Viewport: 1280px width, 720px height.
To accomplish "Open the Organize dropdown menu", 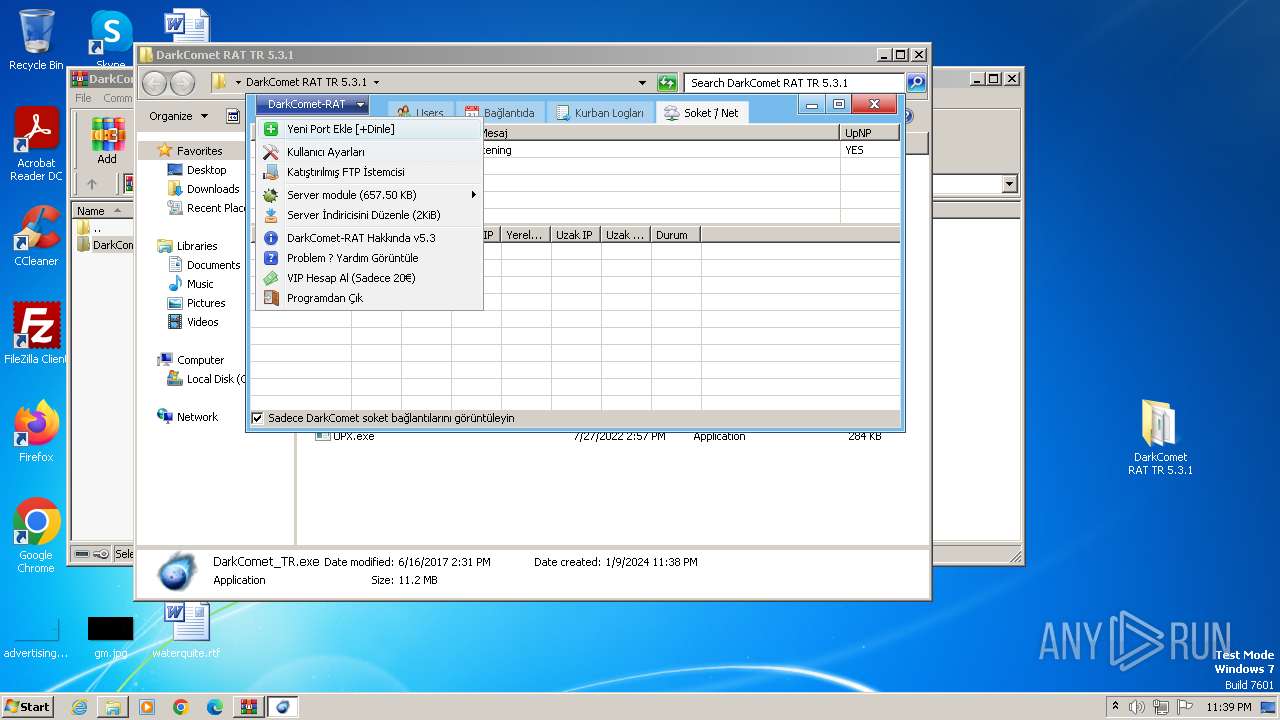I will (178, 116).
